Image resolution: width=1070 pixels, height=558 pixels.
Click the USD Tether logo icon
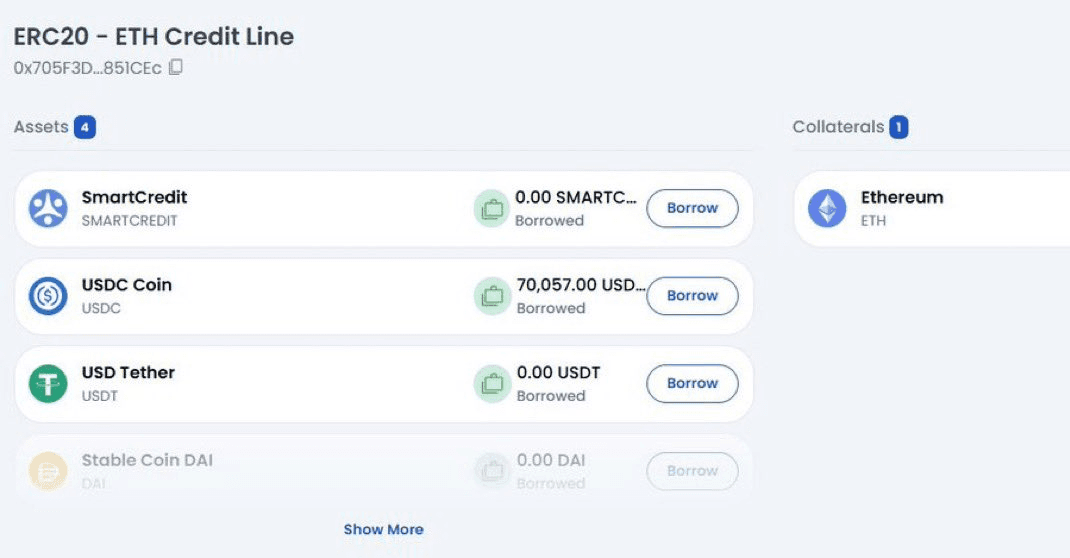[x=48, y=384]
